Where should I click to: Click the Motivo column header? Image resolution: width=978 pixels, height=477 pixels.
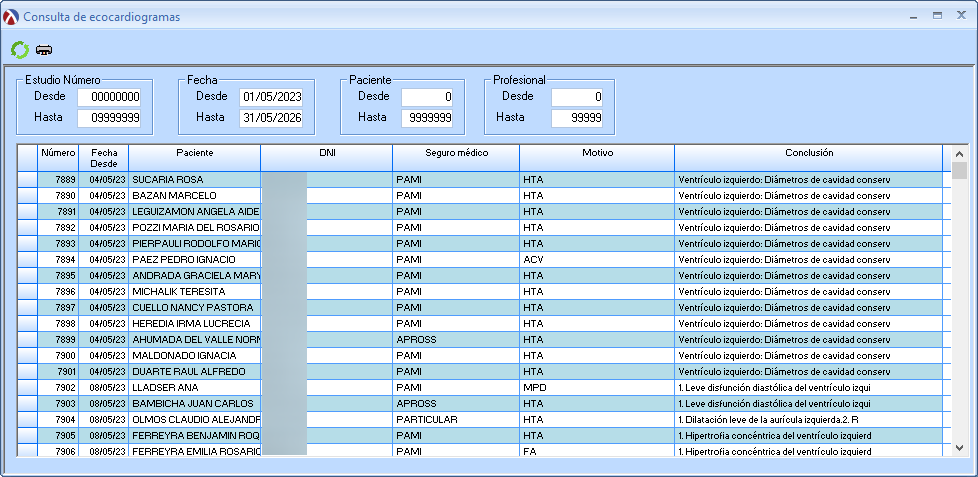point(597,158)
